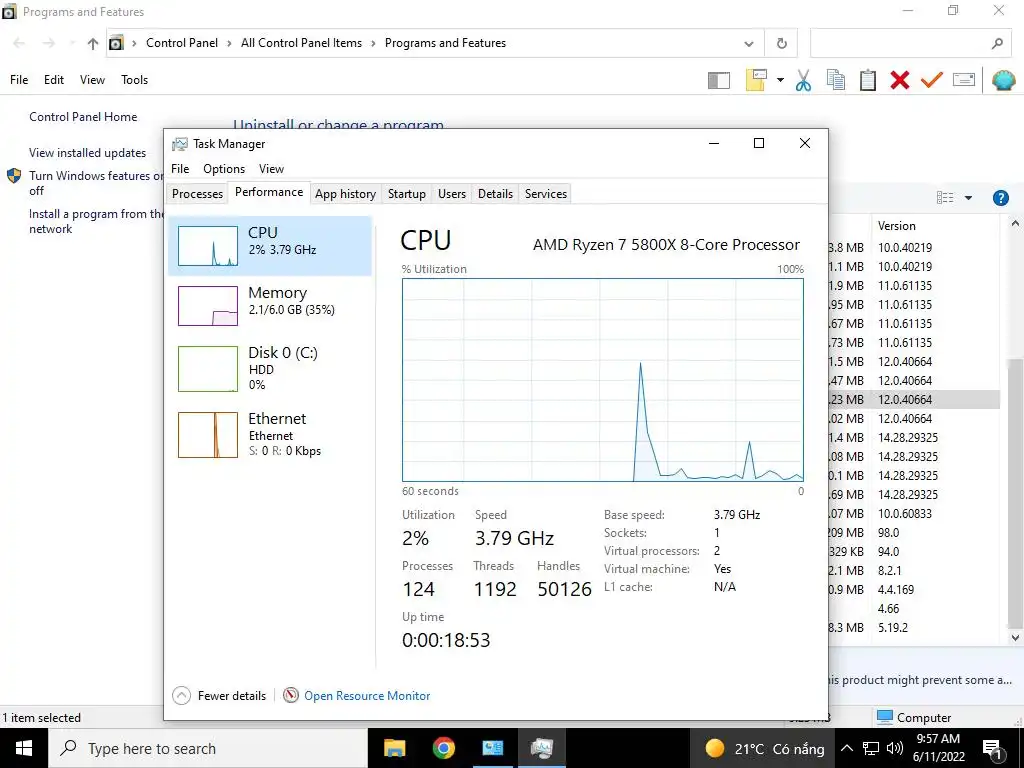Click the change view list icon

(945, 198)
